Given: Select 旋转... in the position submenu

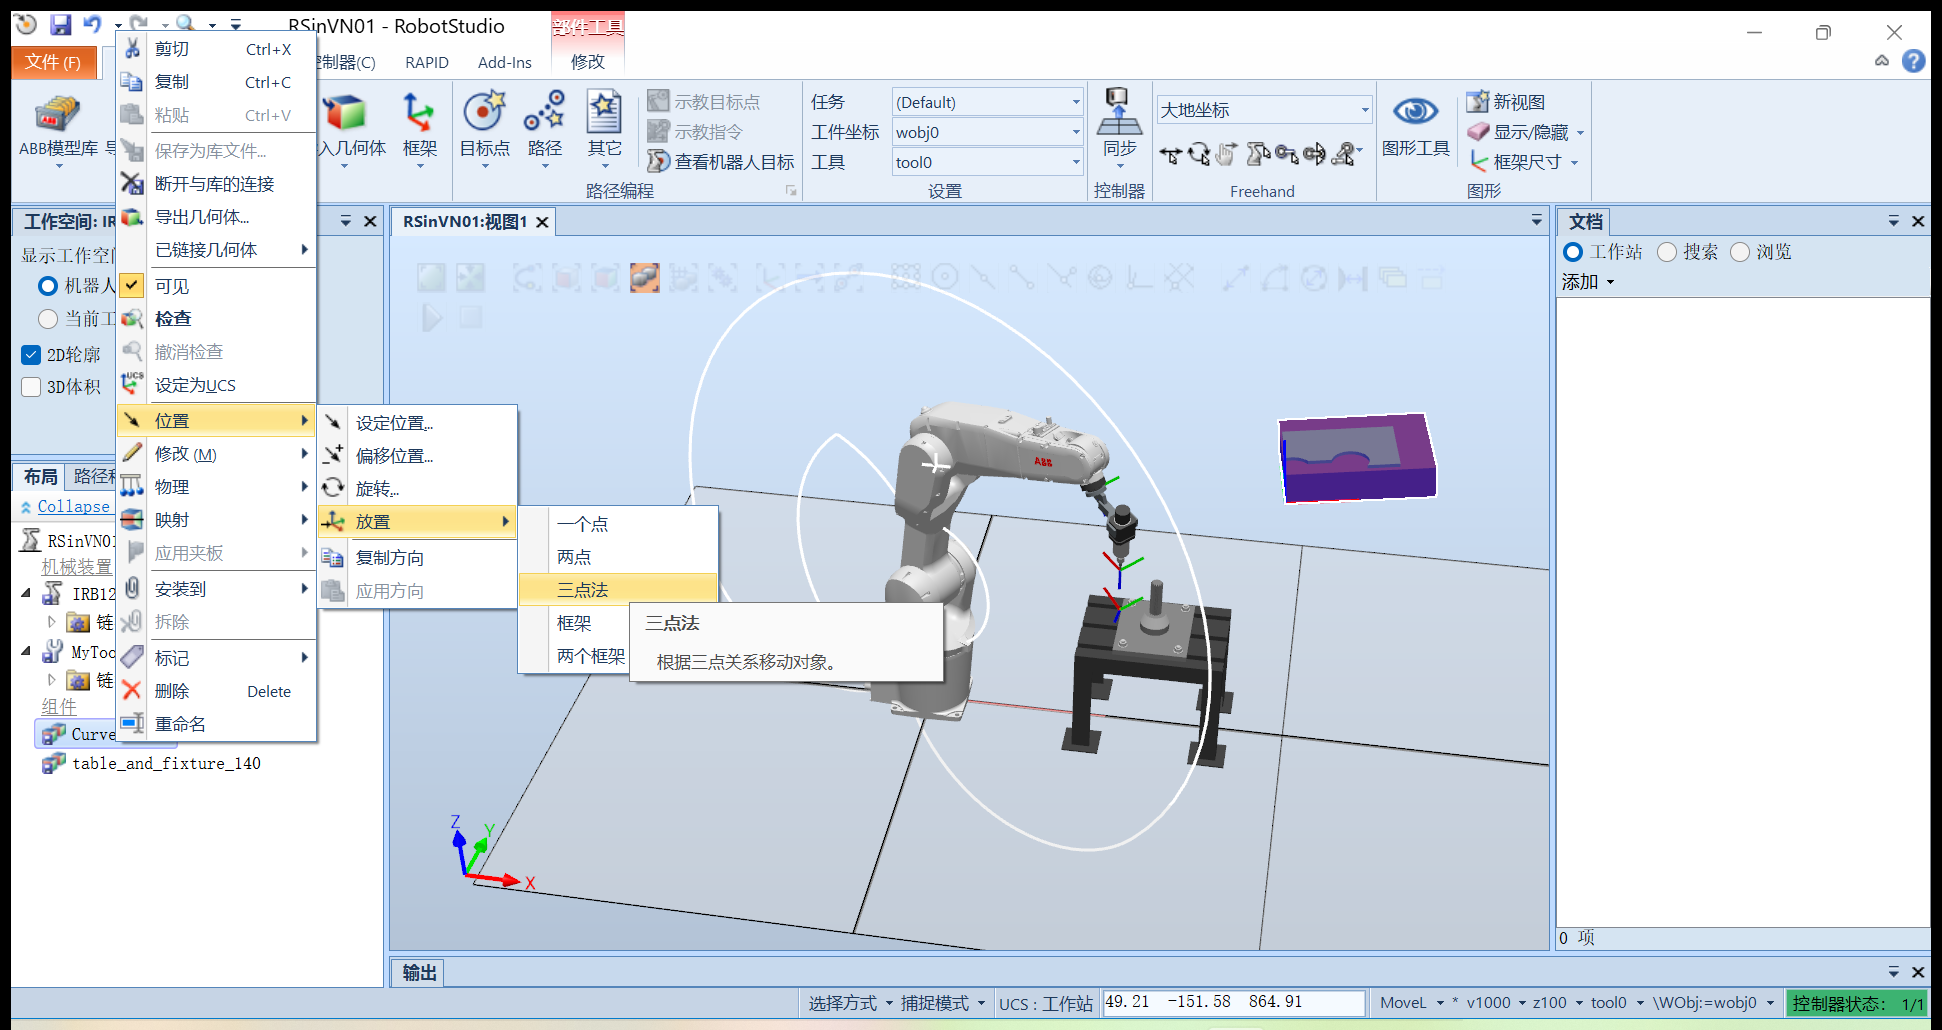Looking at the screenshot, I should [x=377, y=489].
